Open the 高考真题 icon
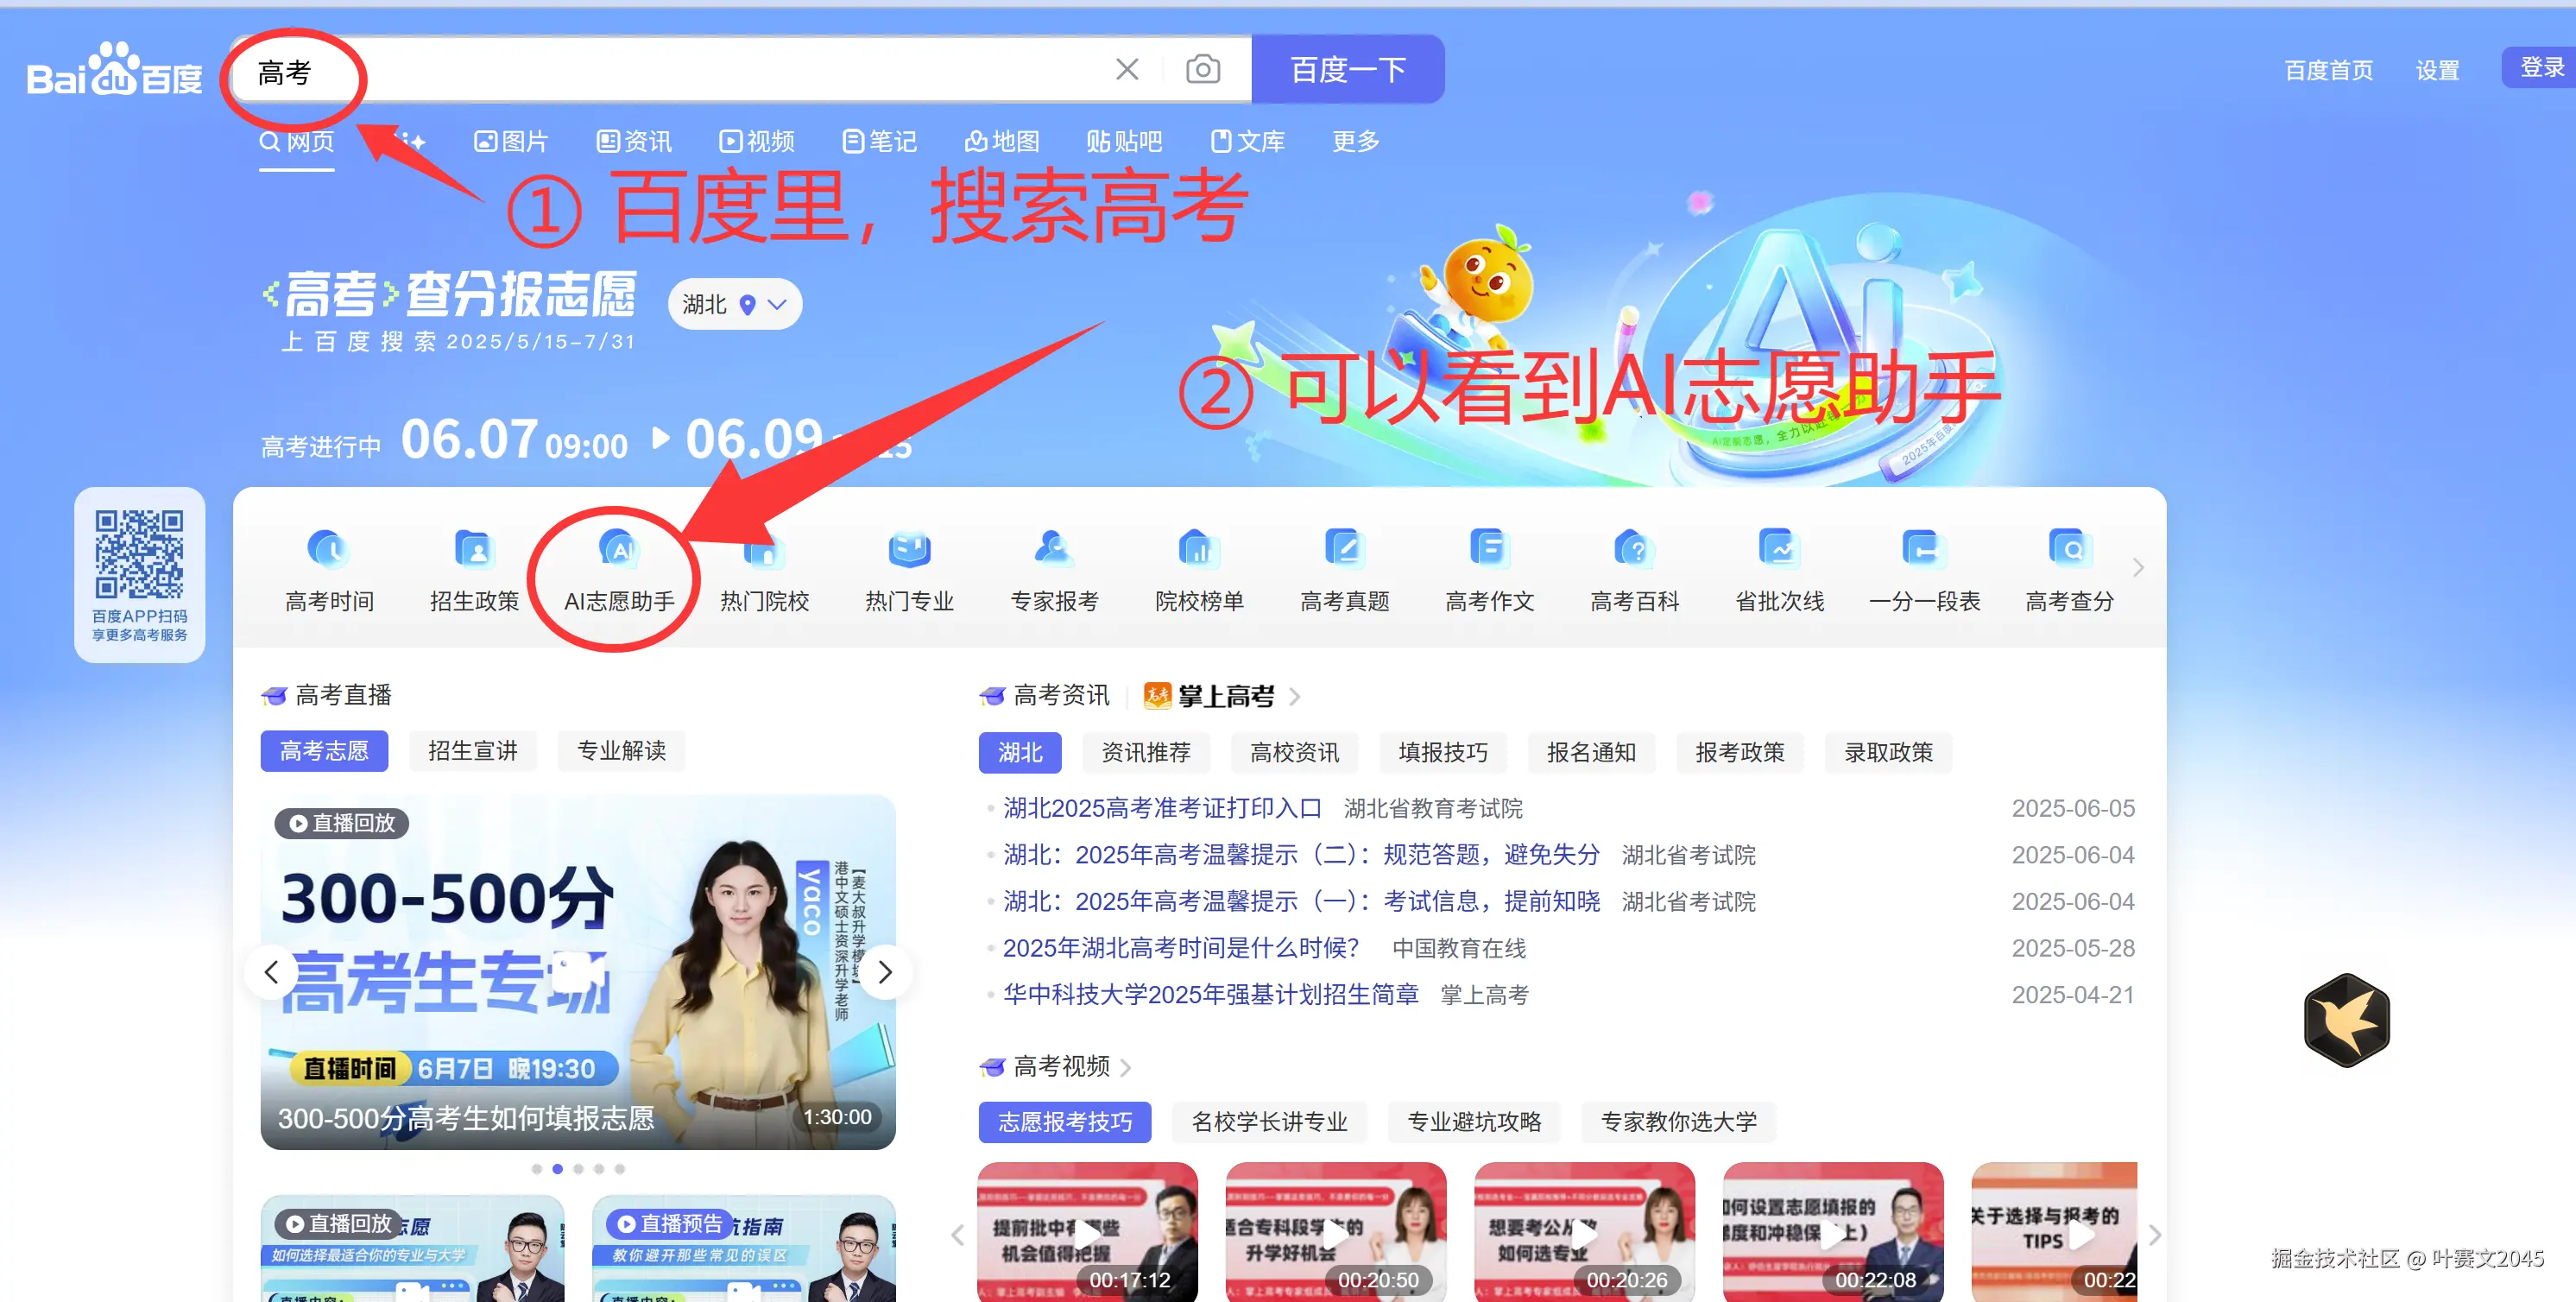2576x1302 pixels. pyautogui.click(x=1344, y=550)
